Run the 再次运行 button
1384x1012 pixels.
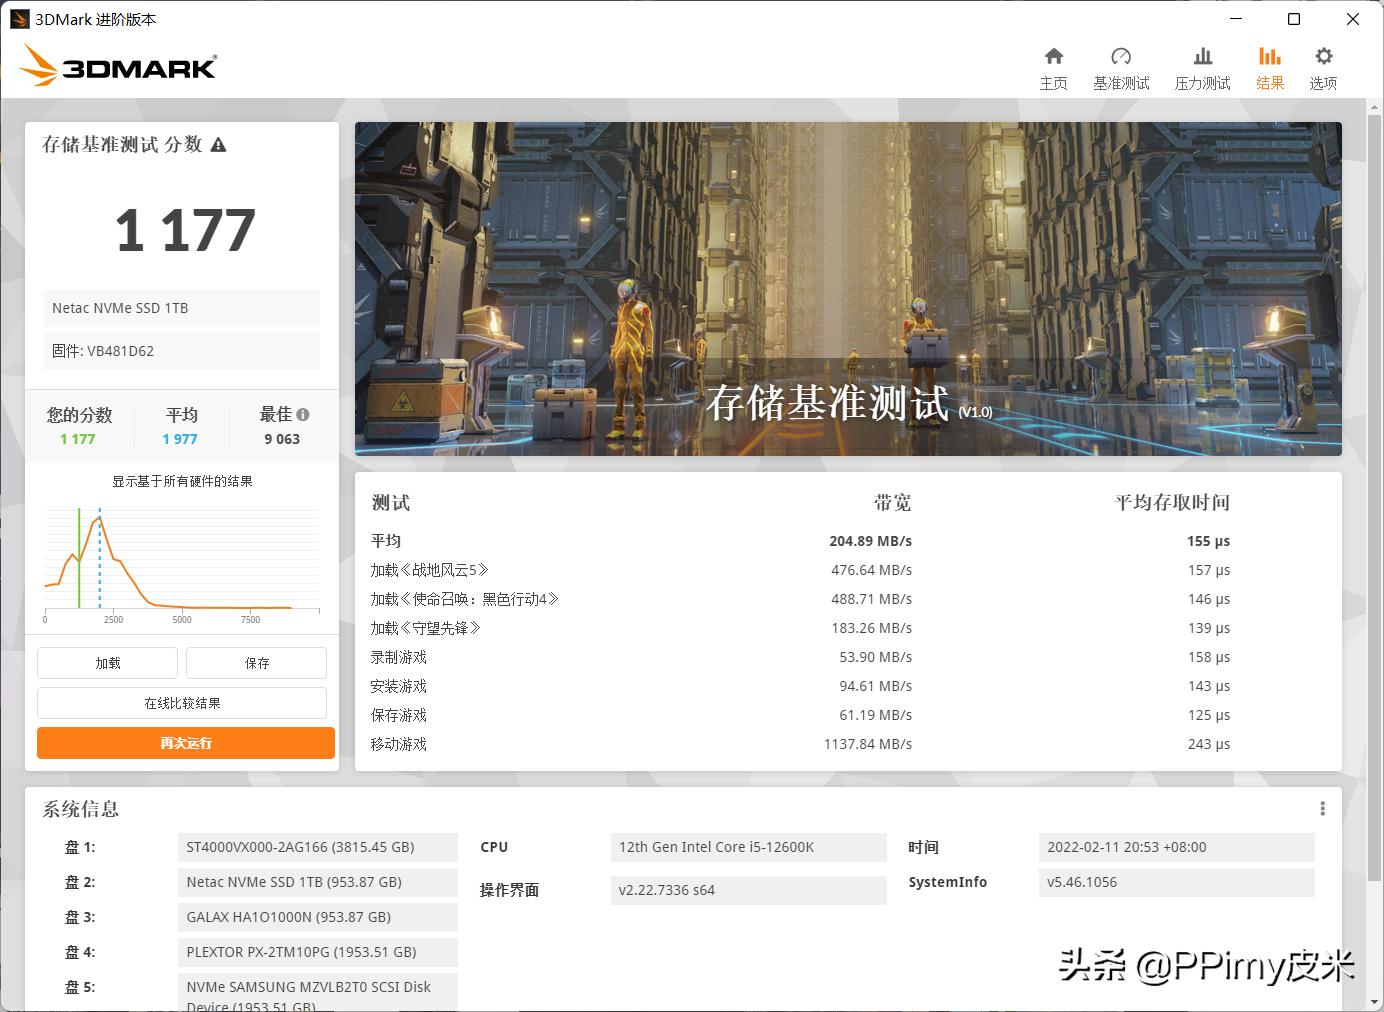185,743
